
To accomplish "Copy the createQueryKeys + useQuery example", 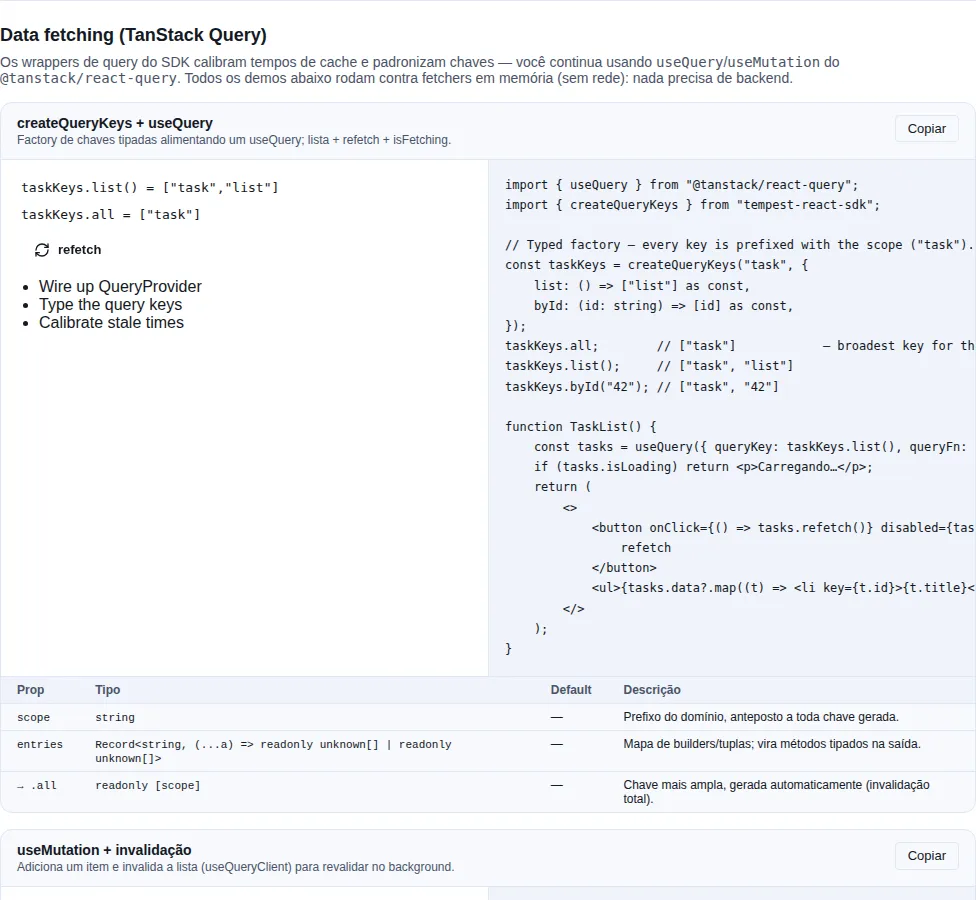I will coord(926,129).
